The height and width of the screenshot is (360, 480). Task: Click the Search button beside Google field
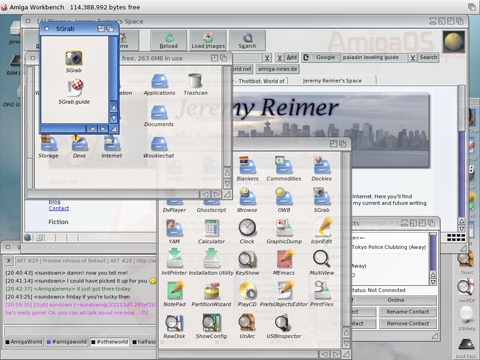point(428,57)
